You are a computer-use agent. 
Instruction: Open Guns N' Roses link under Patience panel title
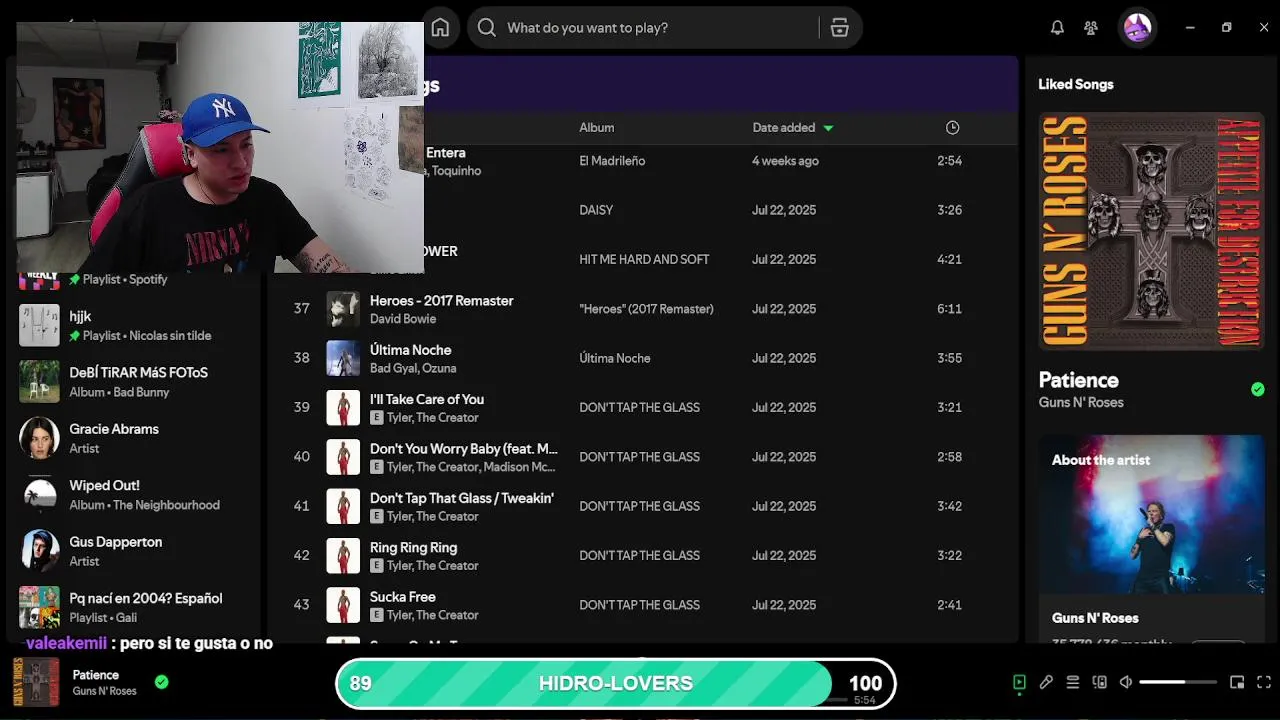click(1081, 403)
